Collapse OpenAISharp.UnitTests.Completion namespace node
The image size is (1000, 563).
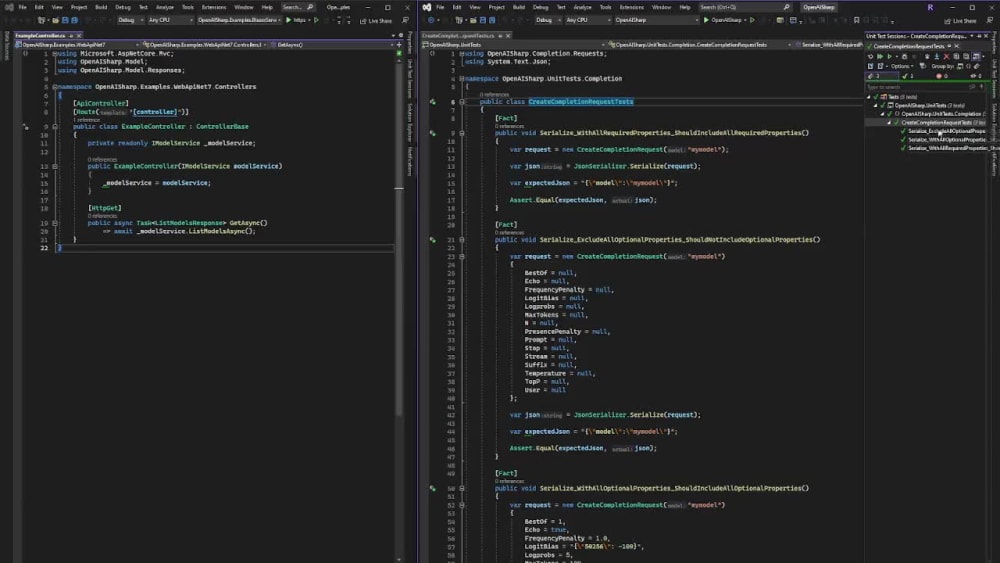click(882, 114)
